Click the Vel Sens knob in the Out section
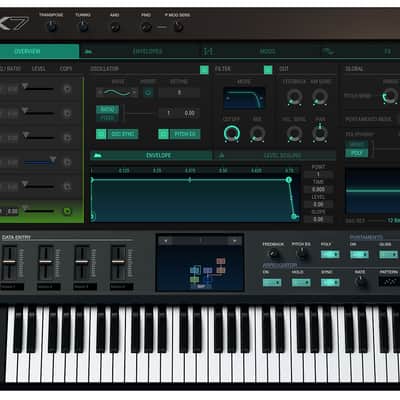This screenshot has width=400, height=400. 295,134
